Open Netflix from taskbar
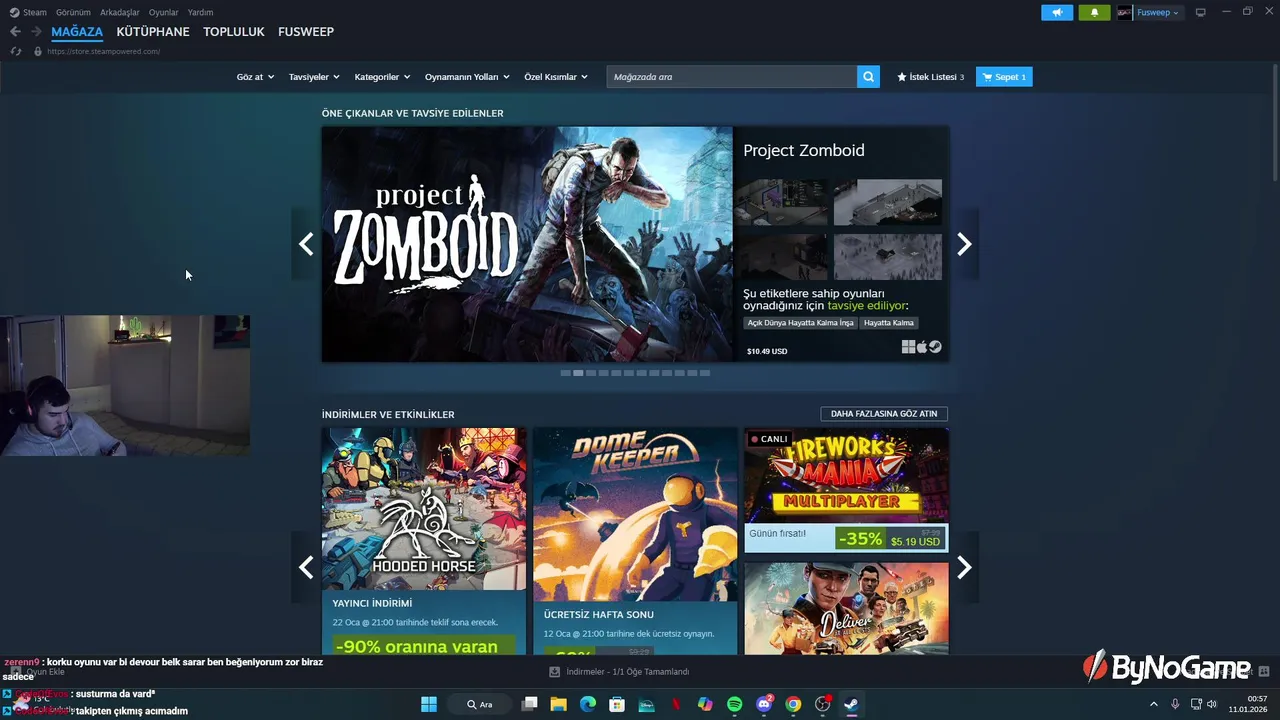Image resolution: width=1280 pixels, height=720 pixels. point(676,704)
